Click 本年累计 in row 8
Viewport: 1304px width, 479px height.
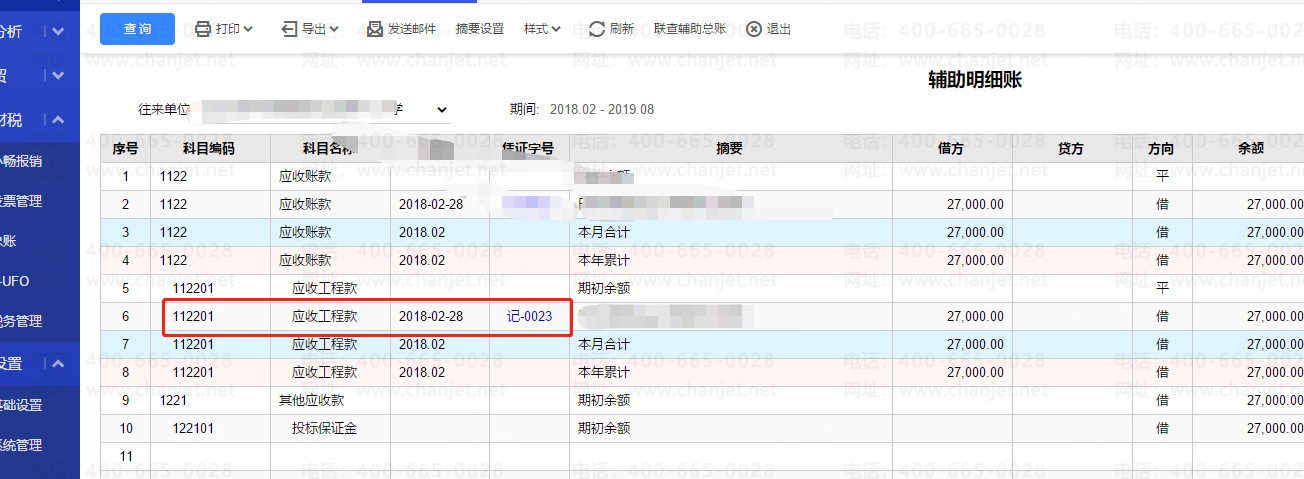tap(604, 372)
